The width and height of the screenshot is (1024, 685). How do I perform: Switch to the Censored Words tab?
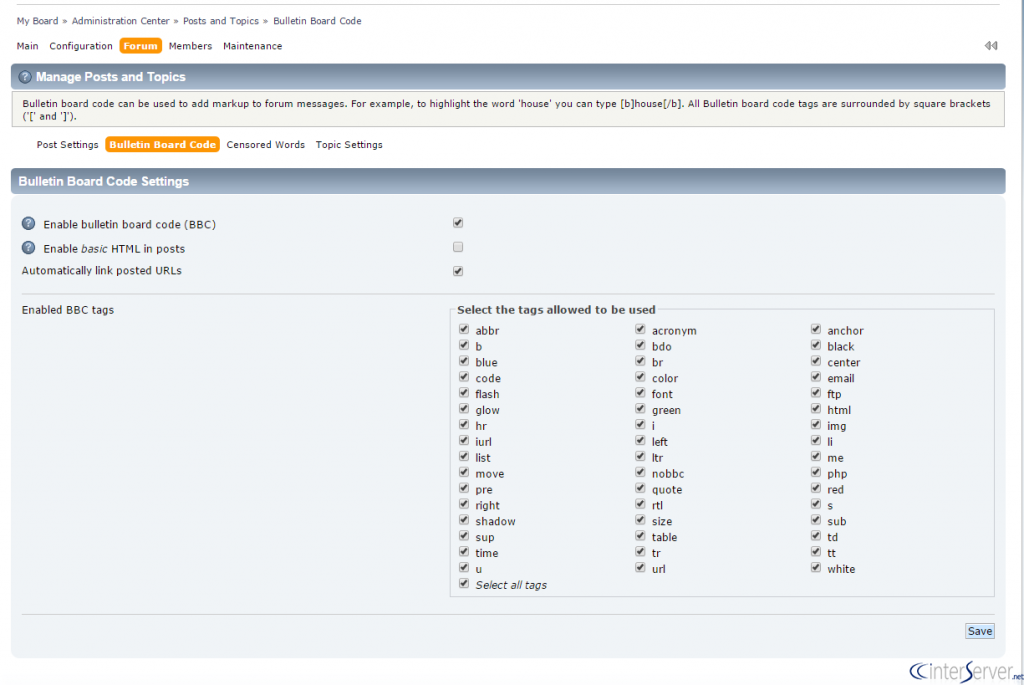[x=266, y=145]
